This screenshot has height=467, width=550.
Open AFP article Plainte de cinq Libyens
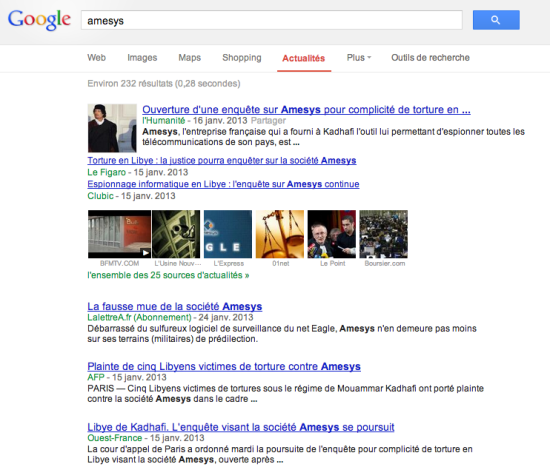coord(224,366)
